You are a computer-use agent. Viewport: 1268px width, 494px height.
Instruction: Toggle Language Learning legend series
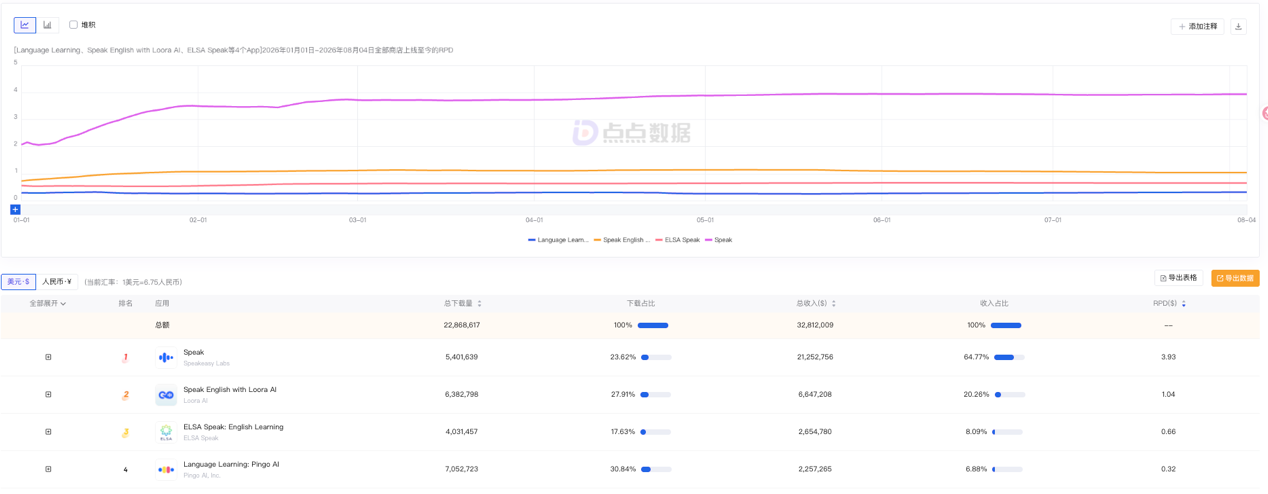coord(558,240)
